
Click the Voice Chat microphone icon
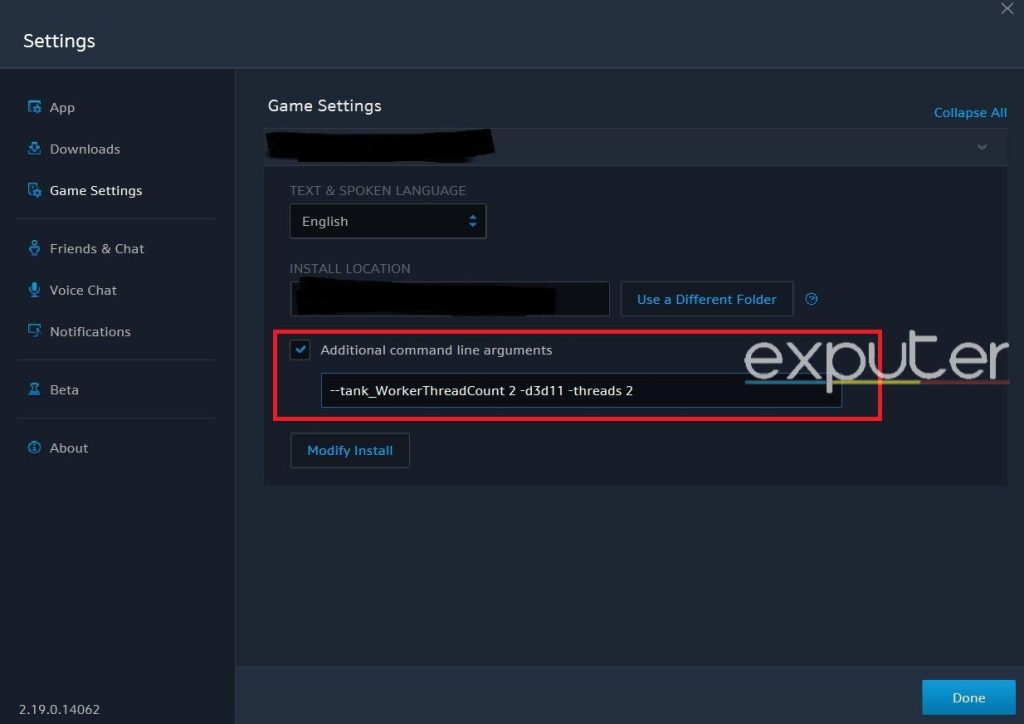pos(36,290)
